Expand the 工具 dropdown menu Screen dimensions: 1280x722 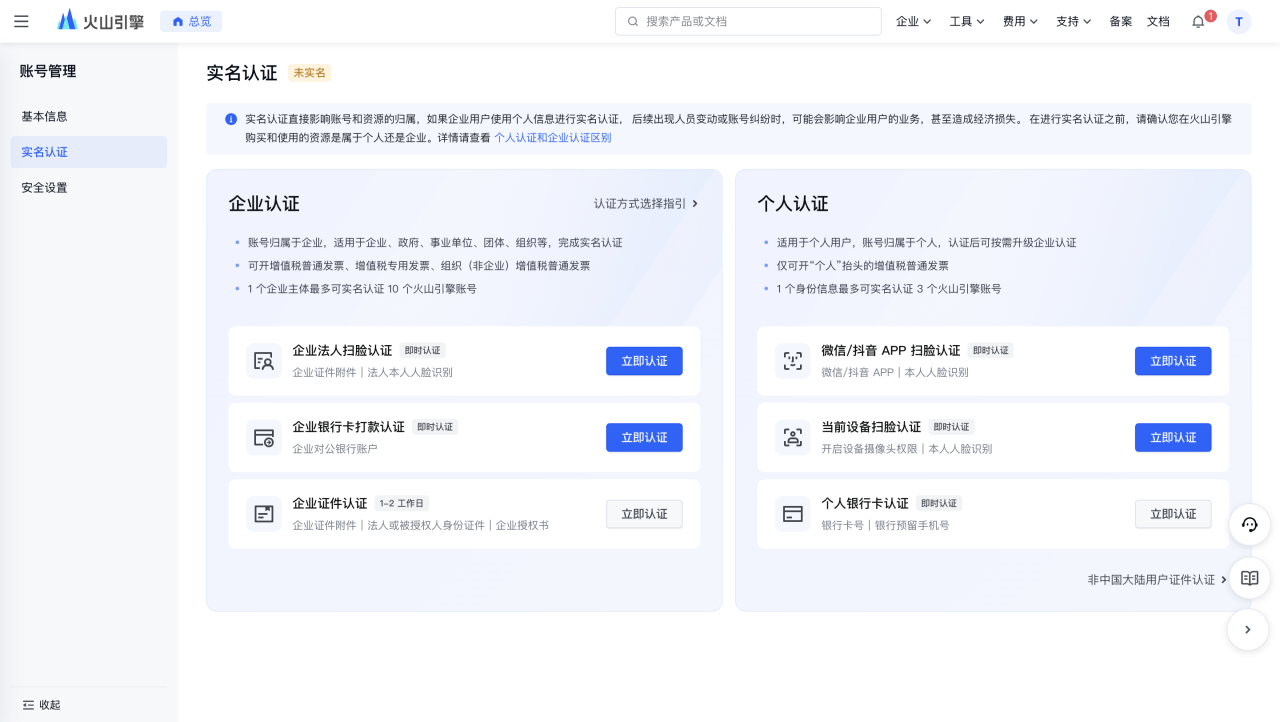[x=967, y=21]
